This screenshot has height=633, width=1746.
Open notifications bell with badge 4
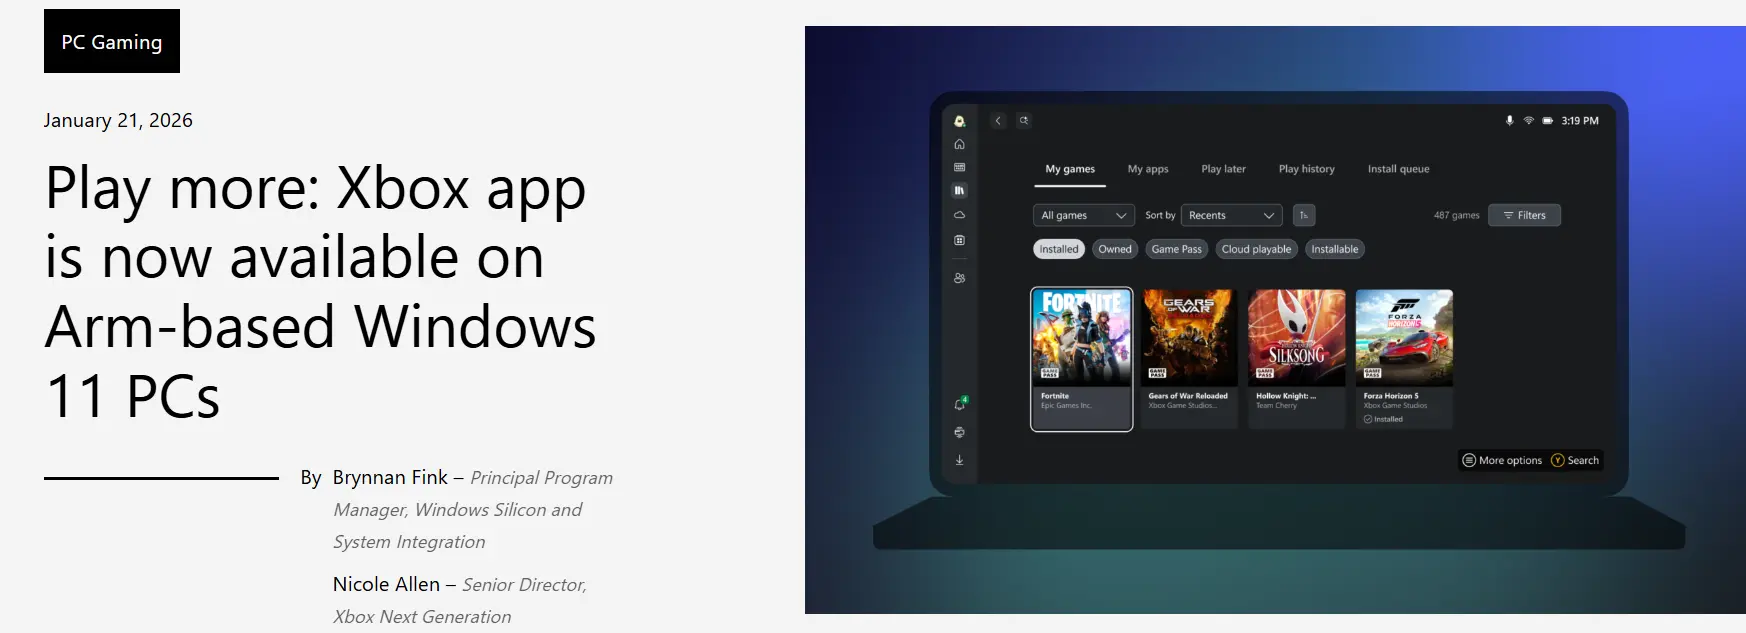coord(960,404)
